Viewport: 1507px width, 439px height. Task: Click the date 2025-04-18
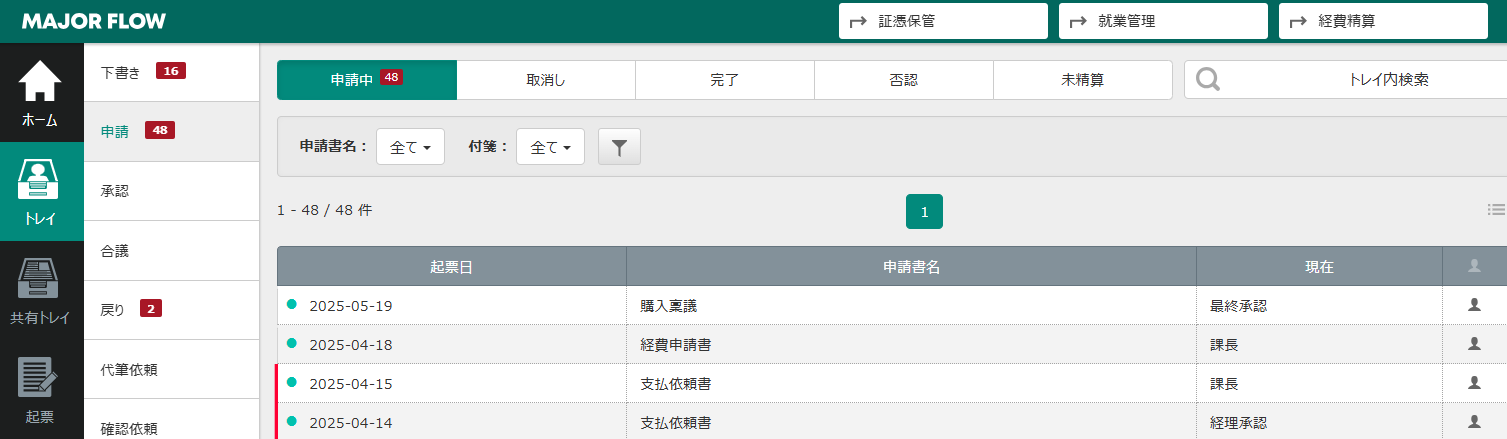point(351,345)
